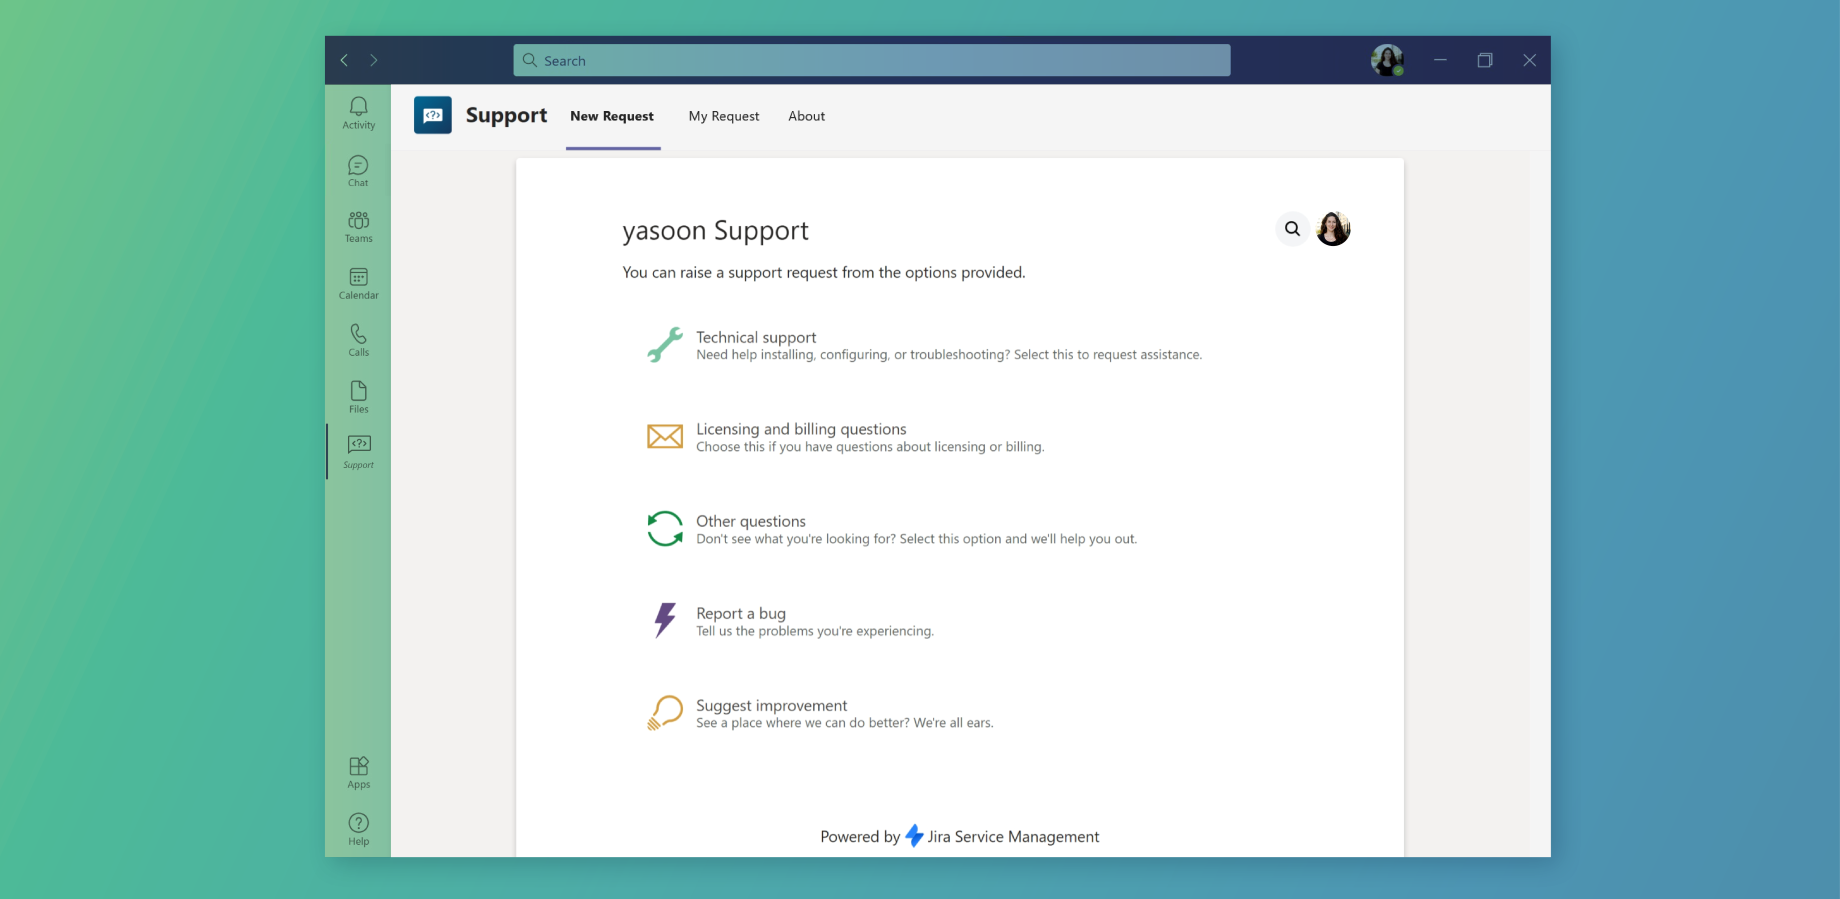Open Files in the left rail

358,396
